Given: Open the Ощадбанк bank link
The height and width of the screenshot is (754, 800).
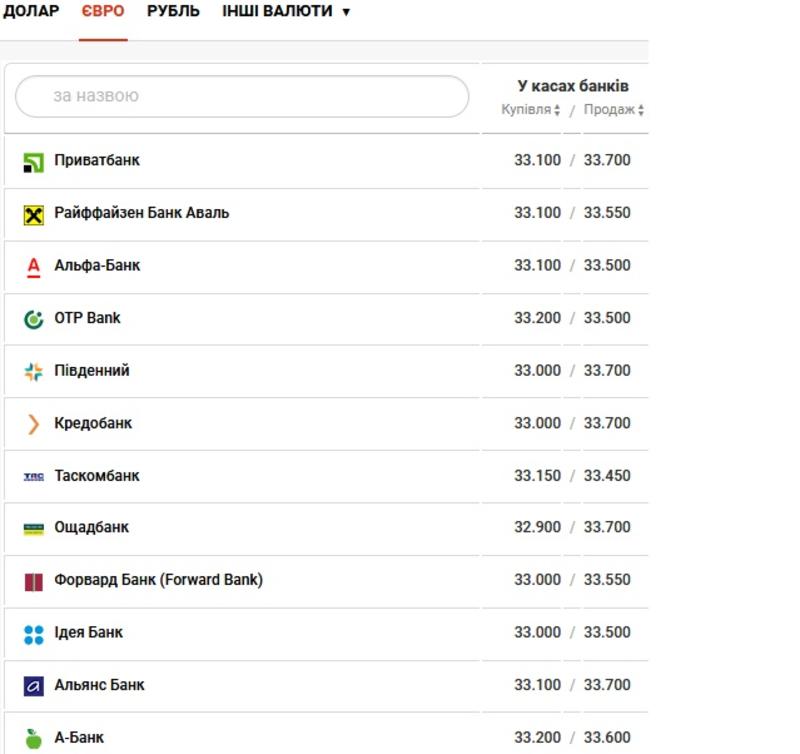Looking at the screenshot, I should point(92,527).
